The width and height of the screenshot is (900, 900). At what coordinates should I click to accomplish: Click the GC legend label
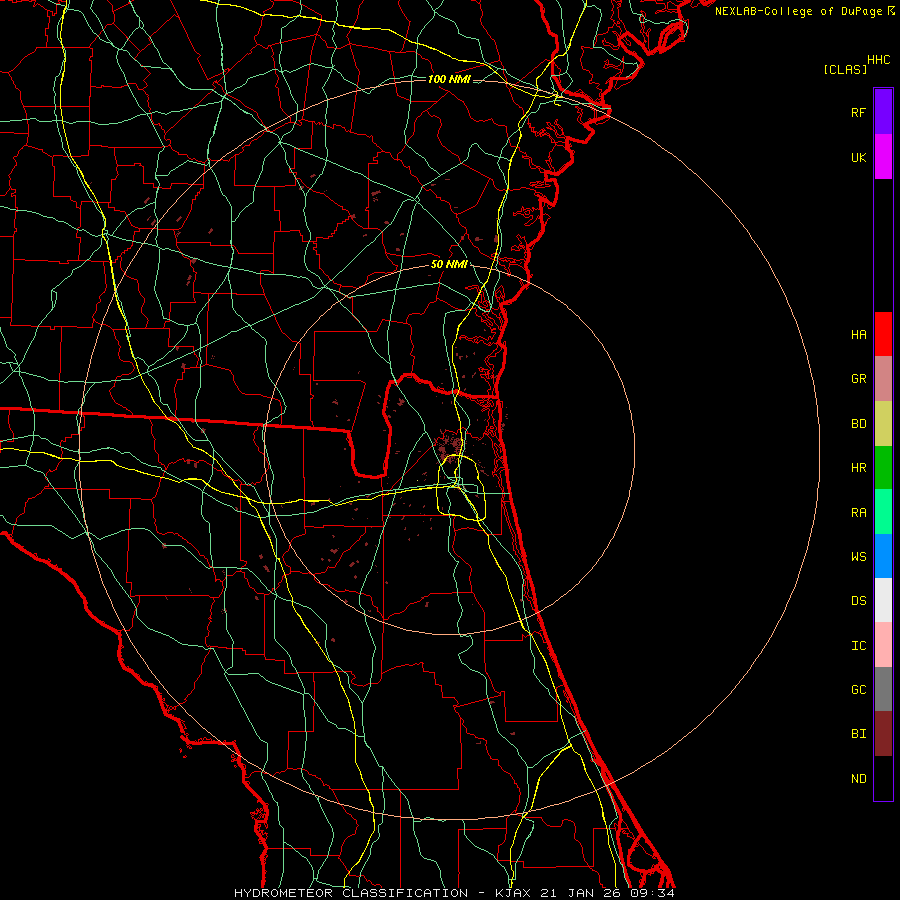[x=858, y=689]
